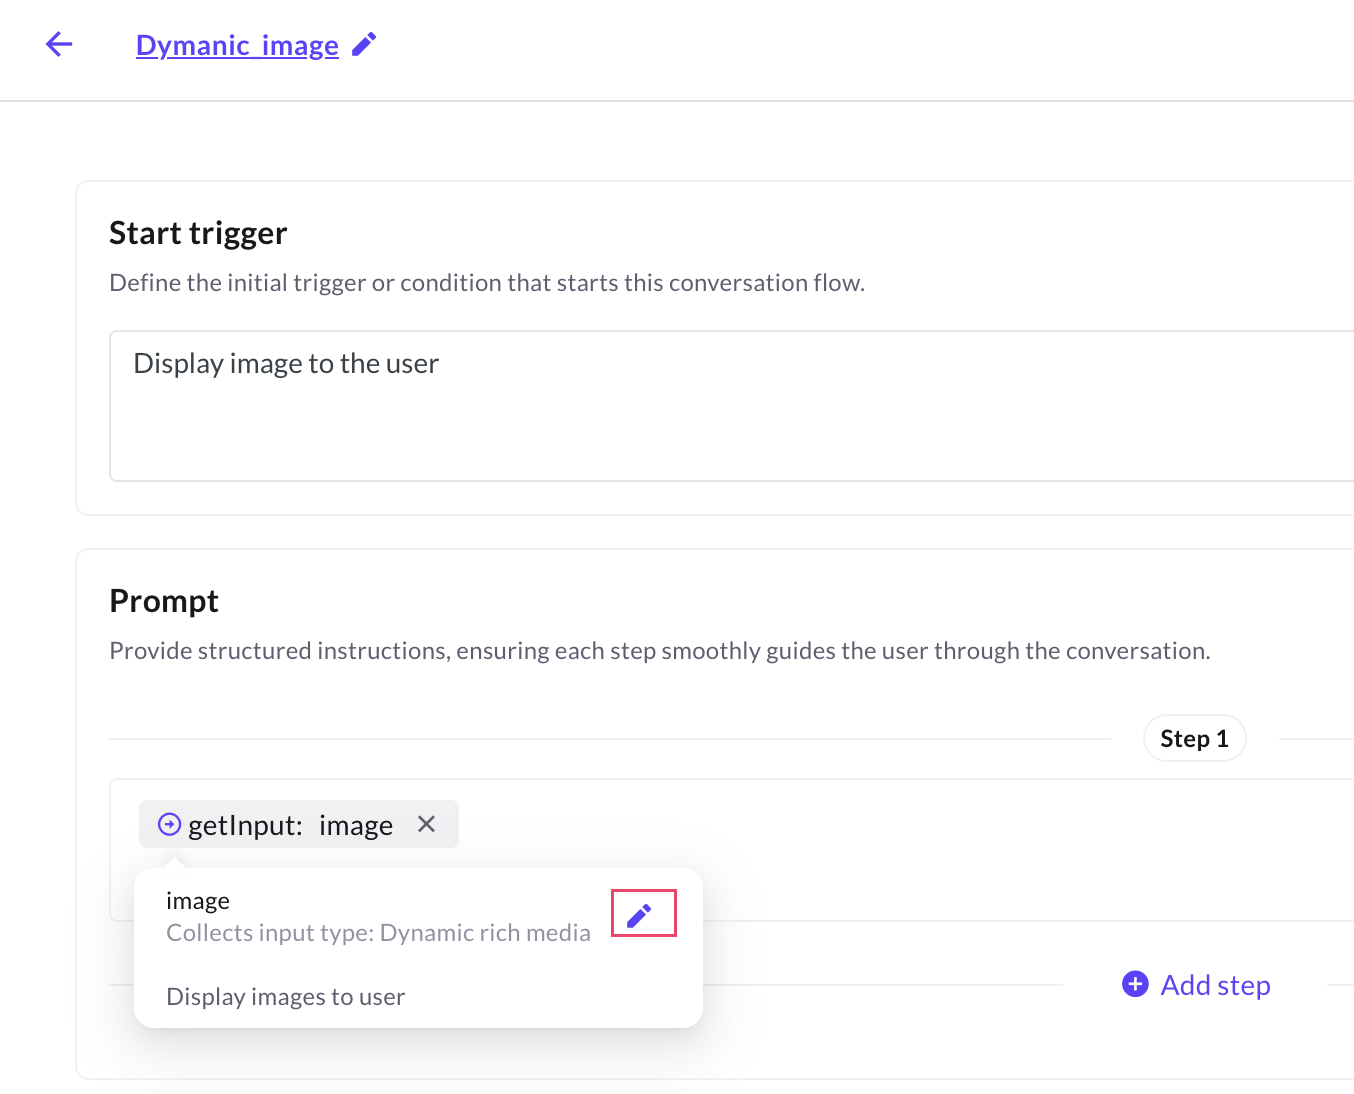Click 'Collects input type: Dynamic rich media' text

[378, 933]
